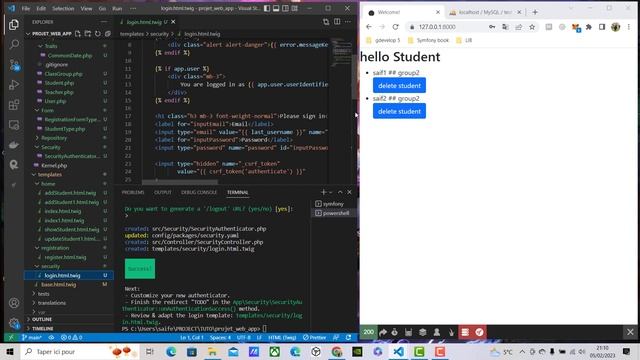Open a new Chrome tab
The height and width of the screenshot is (360, 640).
point(535,12)
